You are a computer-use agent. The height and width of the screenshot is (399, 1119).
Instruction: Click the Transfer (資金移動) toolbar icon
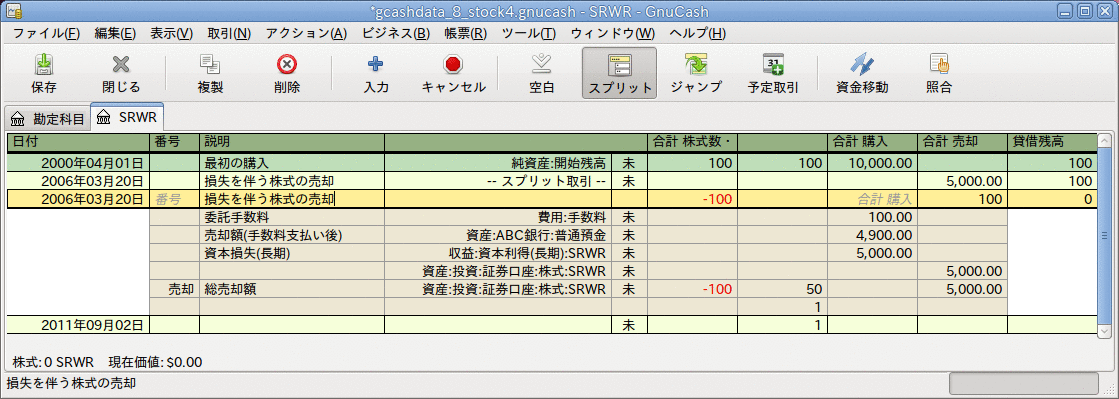(862, 74)
